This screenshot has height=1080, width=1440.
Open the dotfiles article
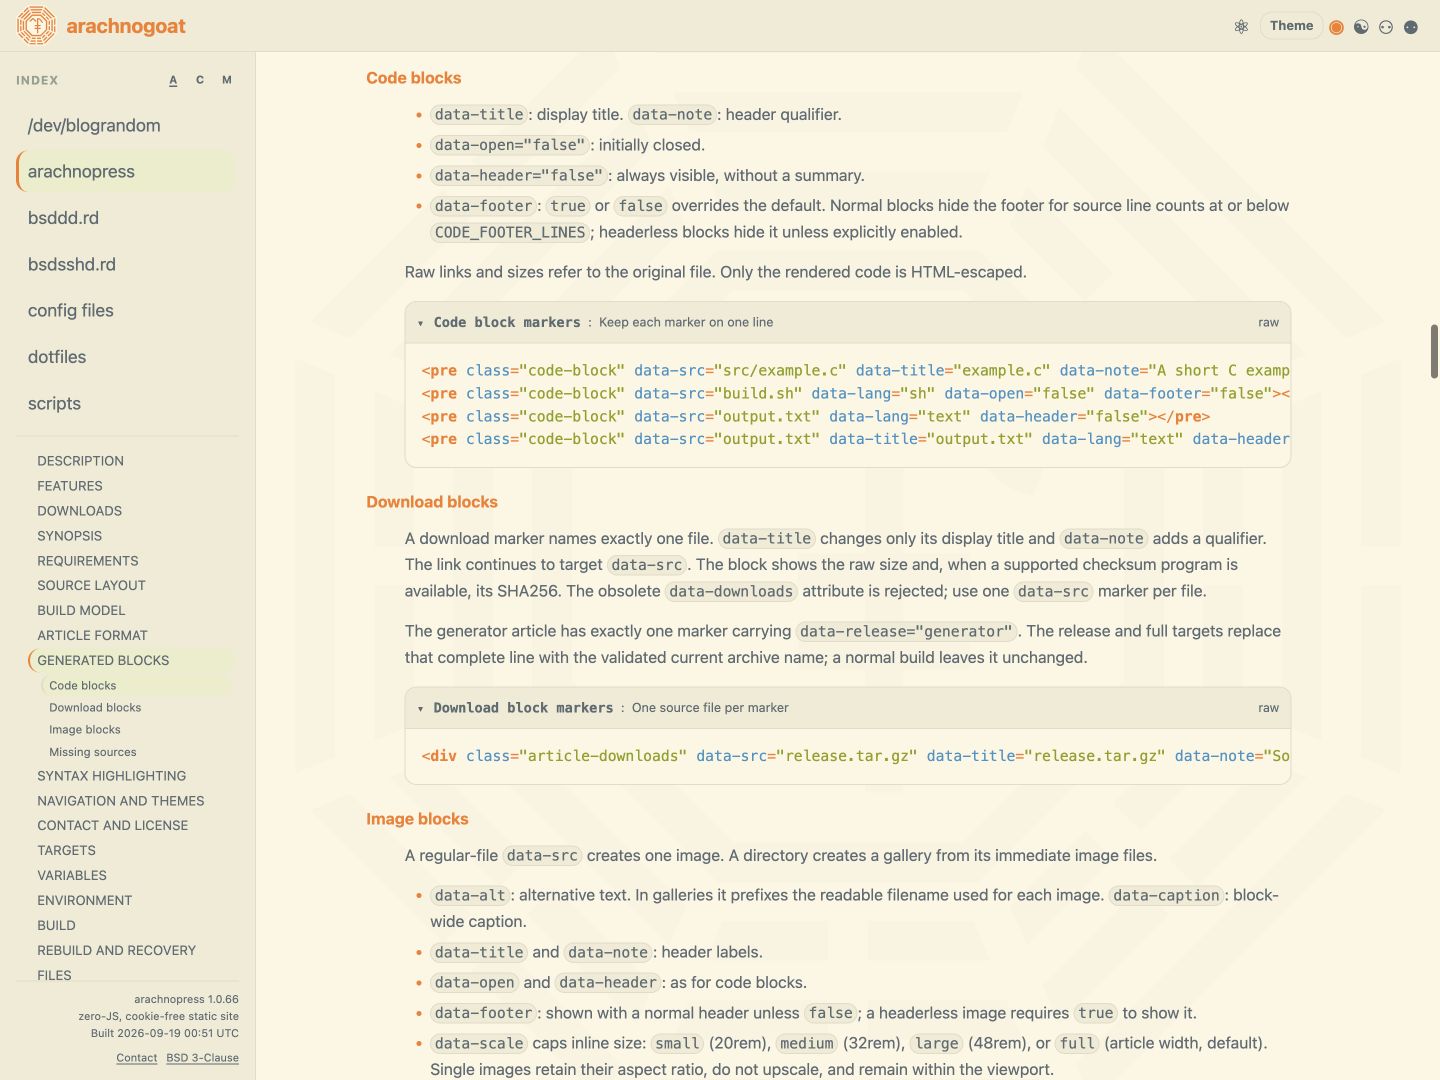[127, 357]
